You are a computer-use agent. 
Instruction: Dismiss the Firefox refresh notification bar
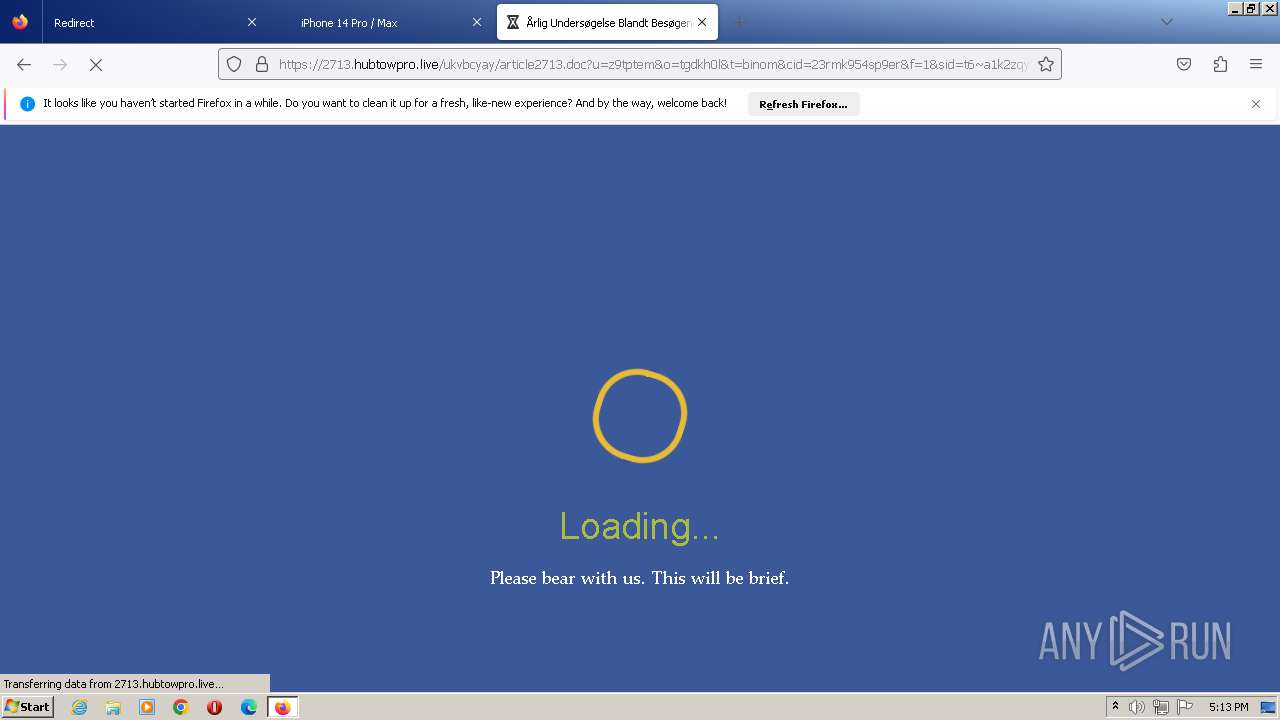[1256, 104]
